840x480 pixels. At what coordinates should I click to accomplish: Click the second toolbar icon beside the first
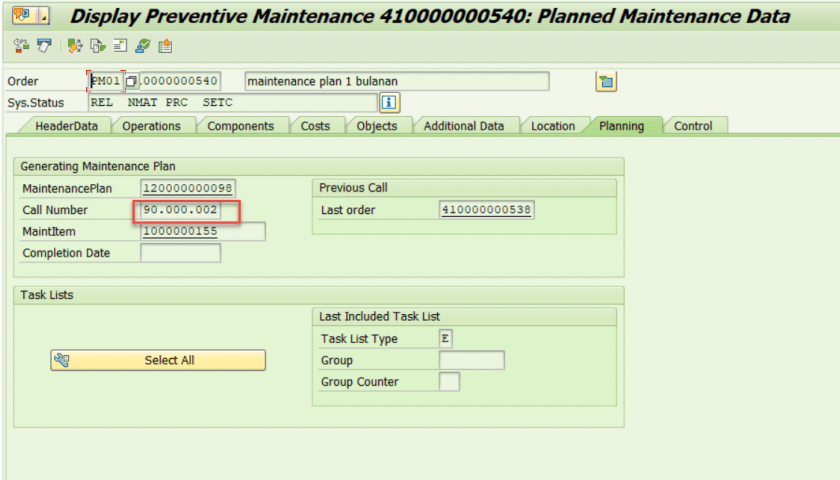tap(43, 46)
